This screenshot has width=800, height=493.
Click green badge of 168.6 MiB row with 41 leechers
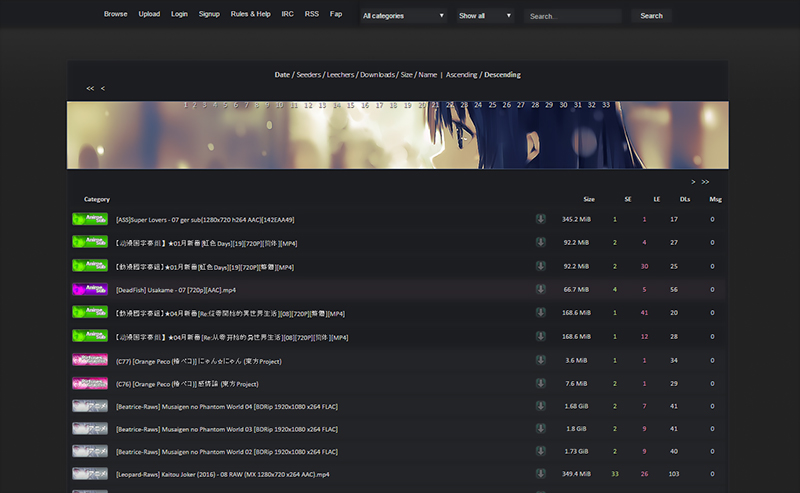90,312
